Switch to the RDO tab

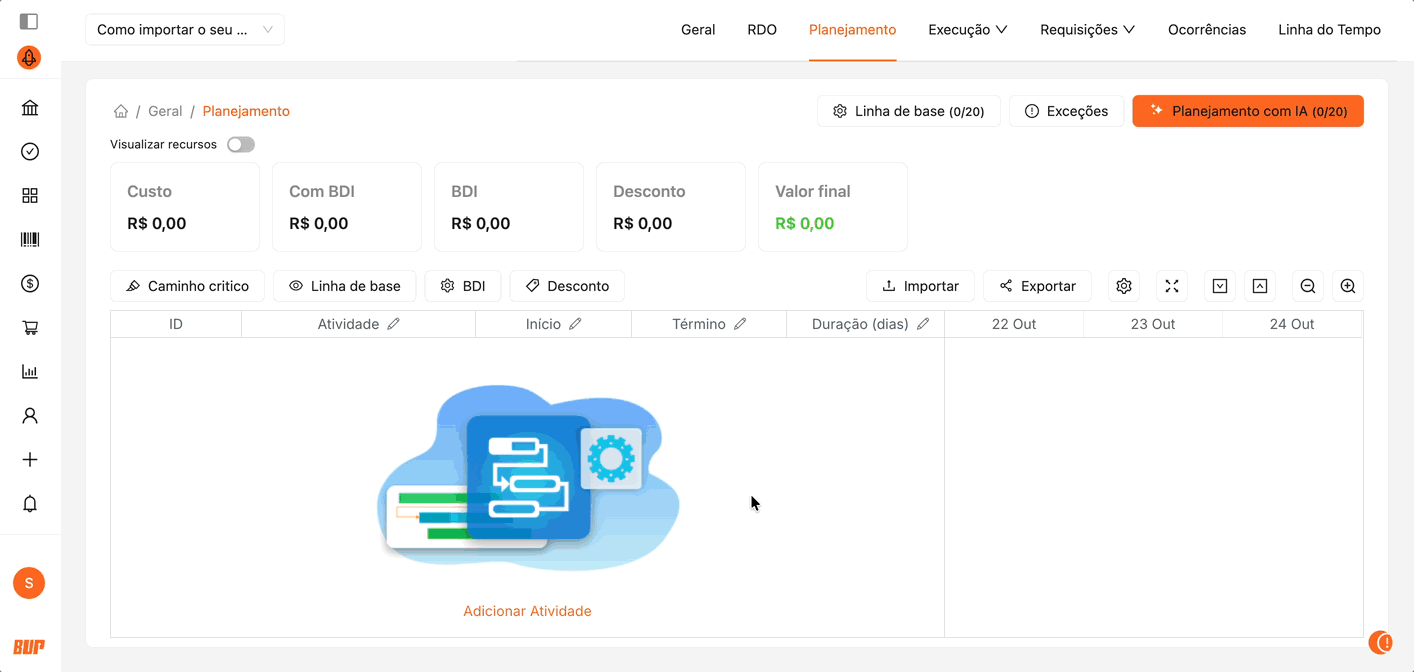coord(762,30)
